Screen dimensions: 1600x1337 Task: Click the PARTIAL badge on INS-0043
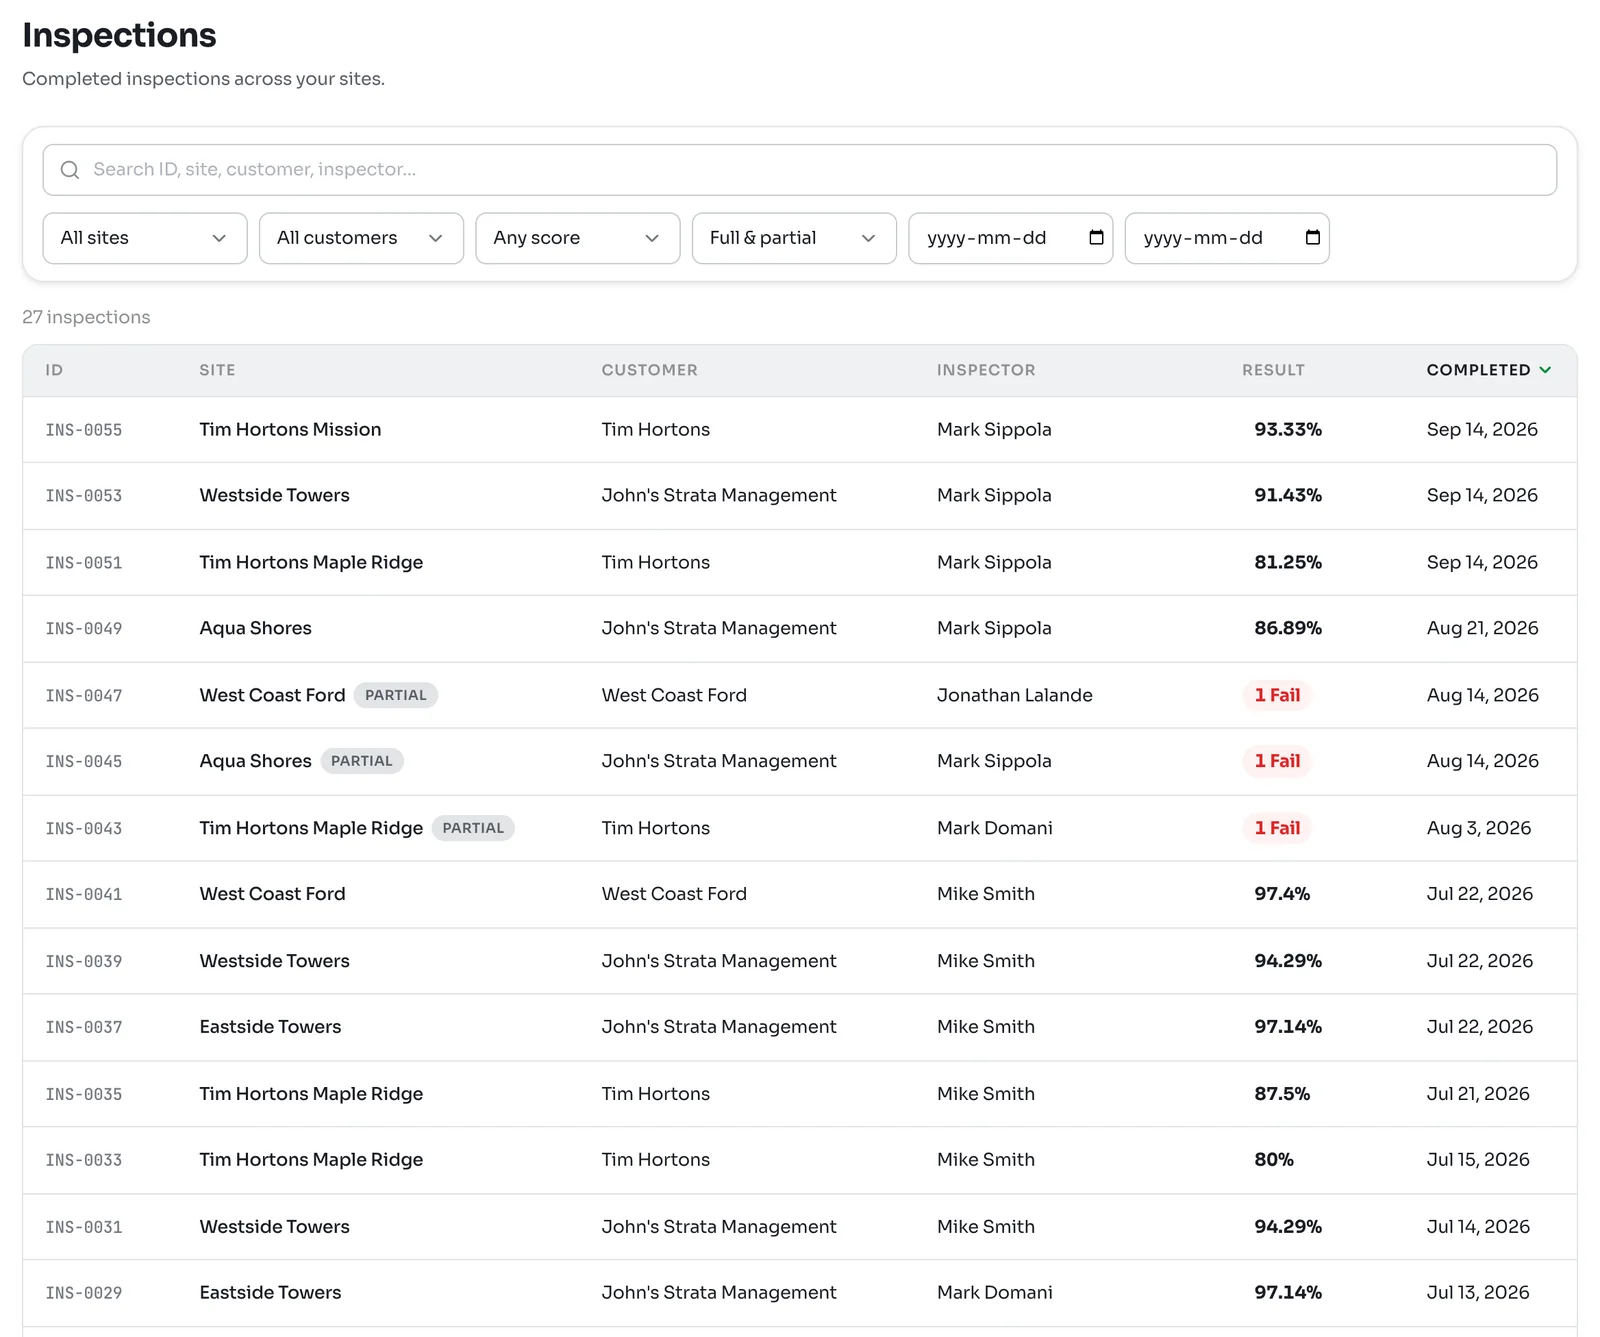[473, 828]
